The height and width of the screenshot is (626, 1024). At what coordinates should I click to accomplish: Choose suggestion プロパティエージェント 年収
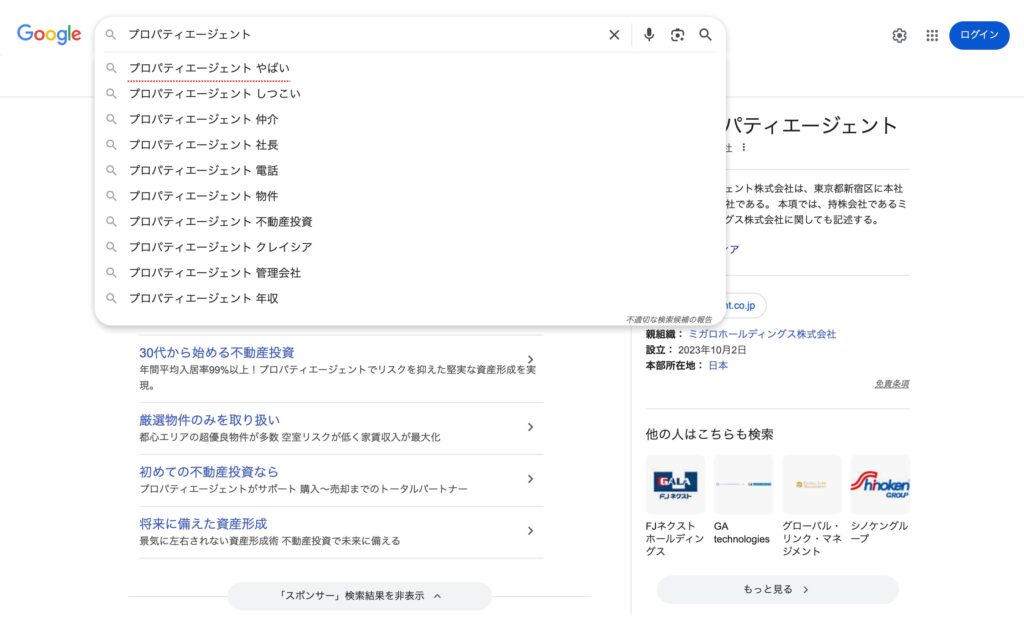pos(203,298)
